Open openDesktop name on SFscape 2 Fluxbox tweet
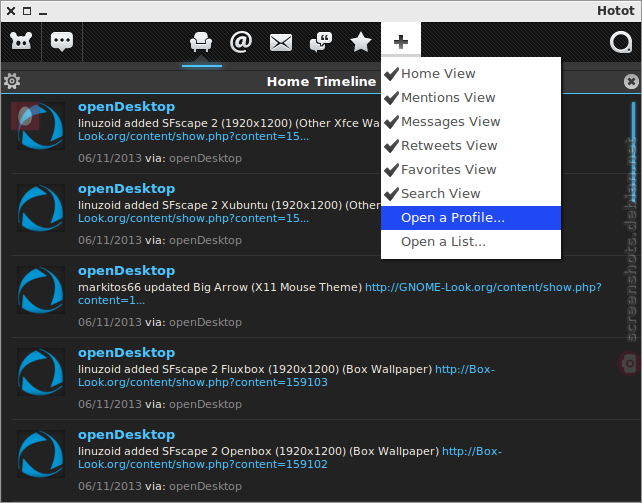 127,352
